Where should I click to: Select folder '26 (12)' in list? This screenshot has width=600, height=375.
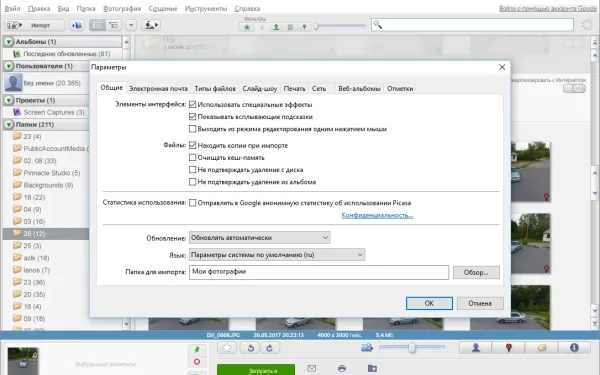(46, 233)
